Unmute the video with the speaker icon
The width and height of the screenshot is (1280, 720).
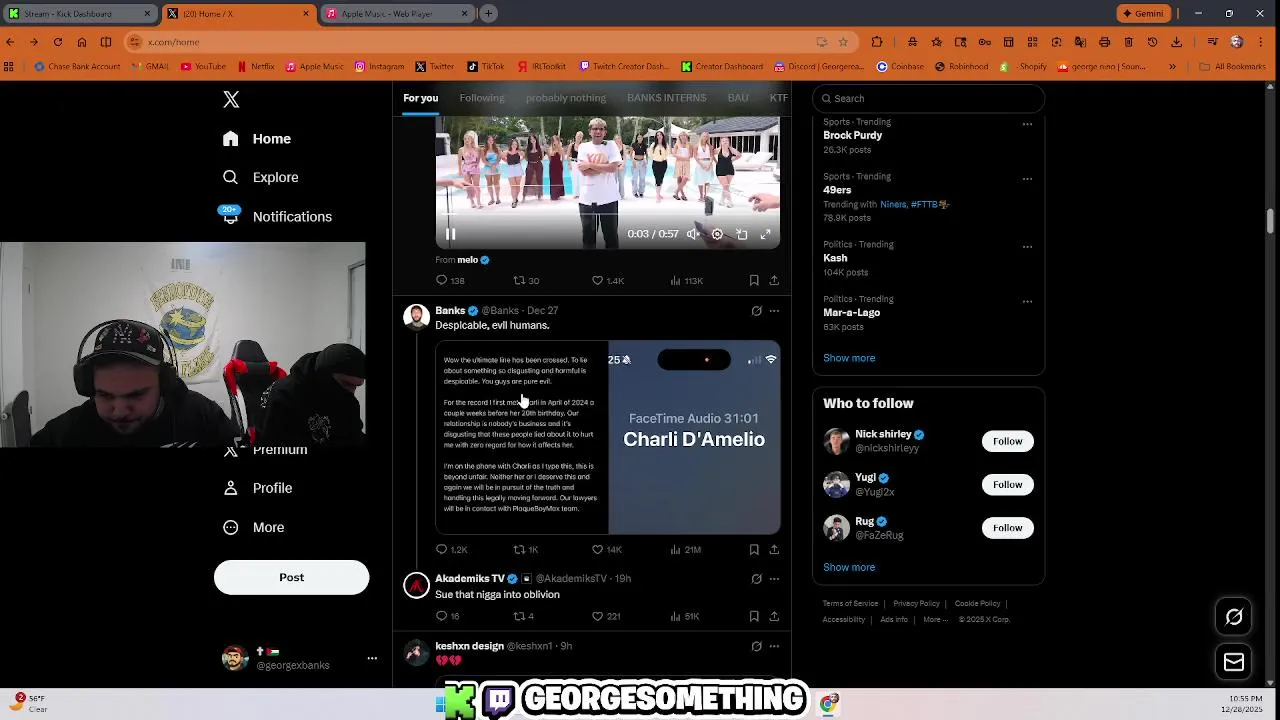click(x=693, y=234)
